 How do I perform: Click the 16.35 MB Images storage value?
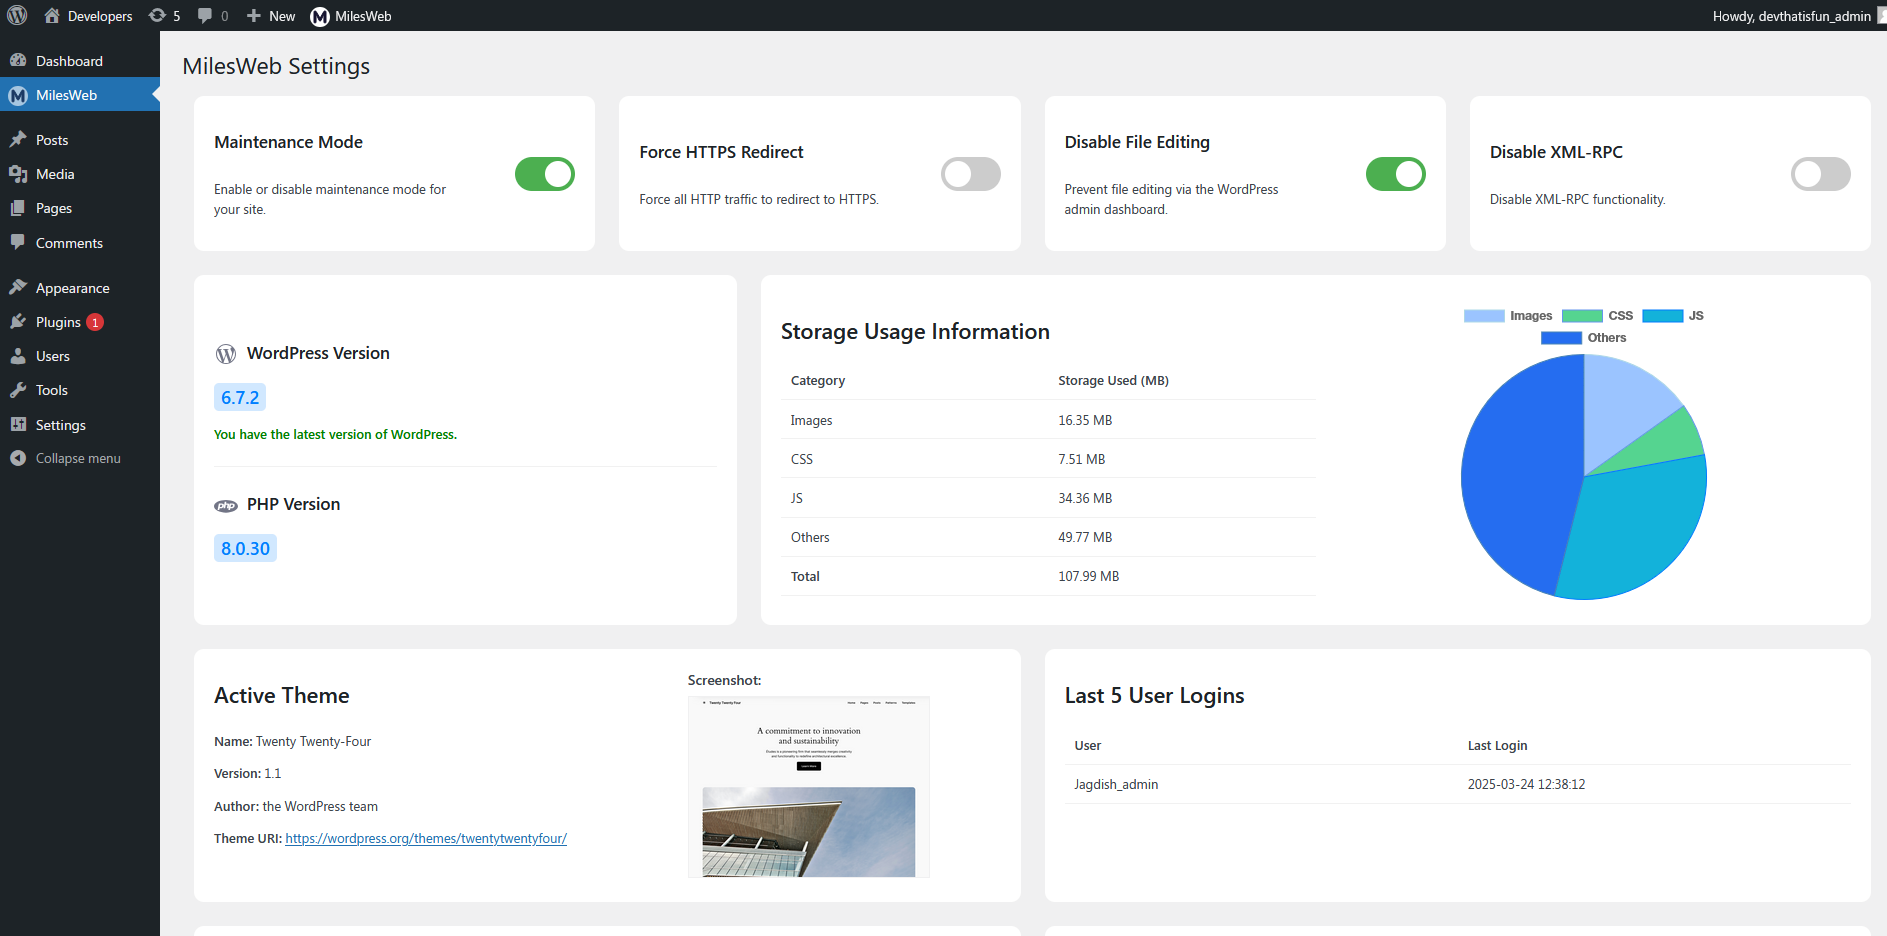pyautogui.click(x=1085, y=421)
